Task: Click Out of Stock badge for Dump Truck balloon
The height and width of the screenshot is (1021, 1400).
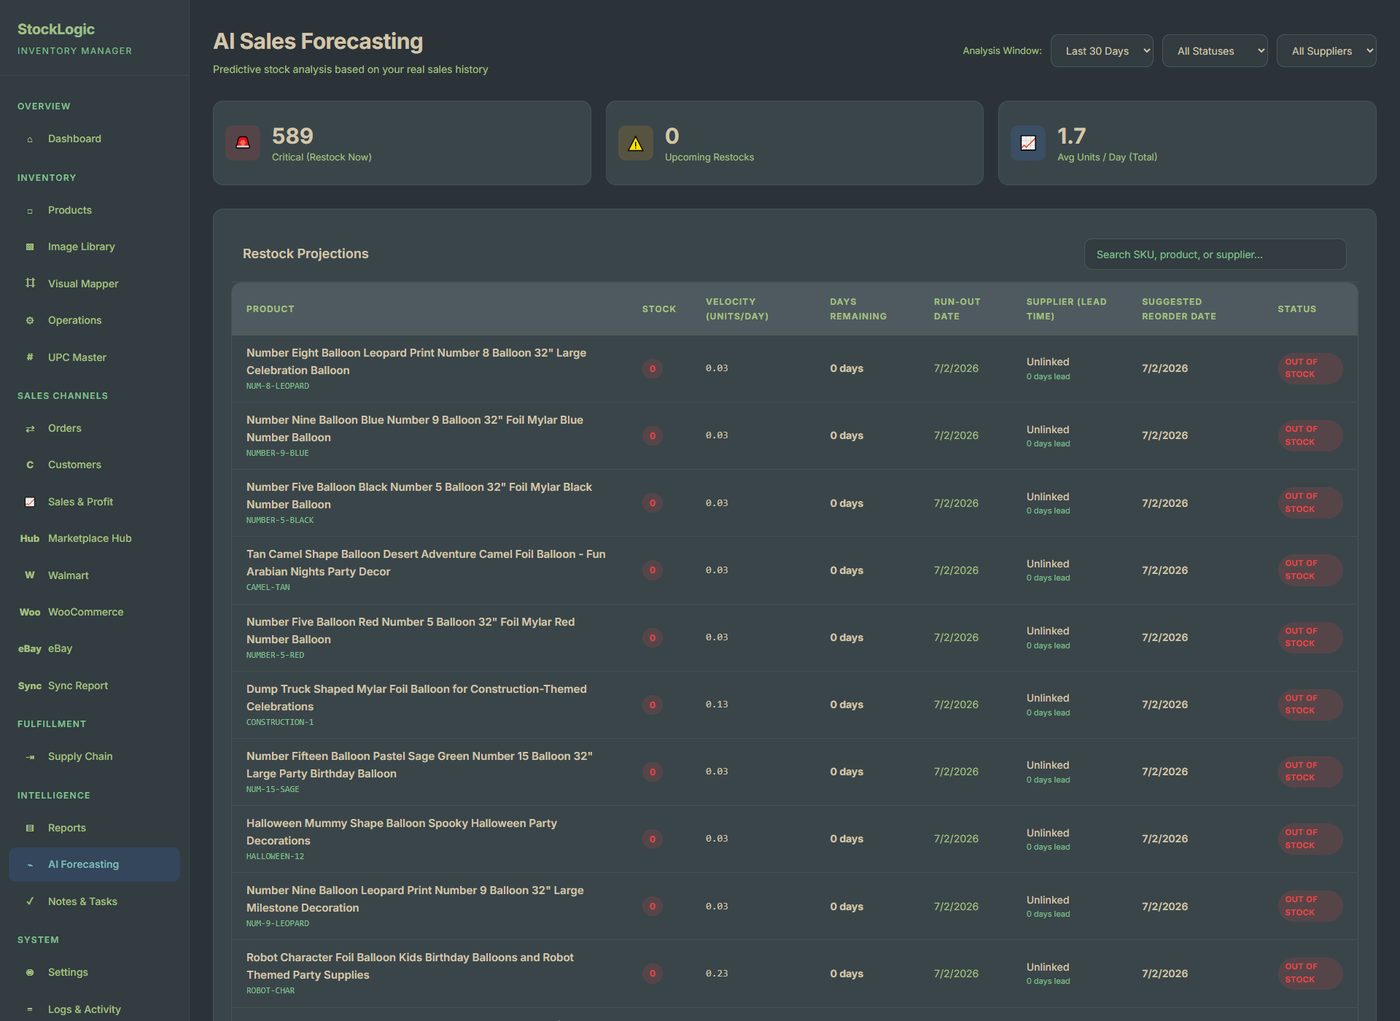Action: (x=1310, y=705)
